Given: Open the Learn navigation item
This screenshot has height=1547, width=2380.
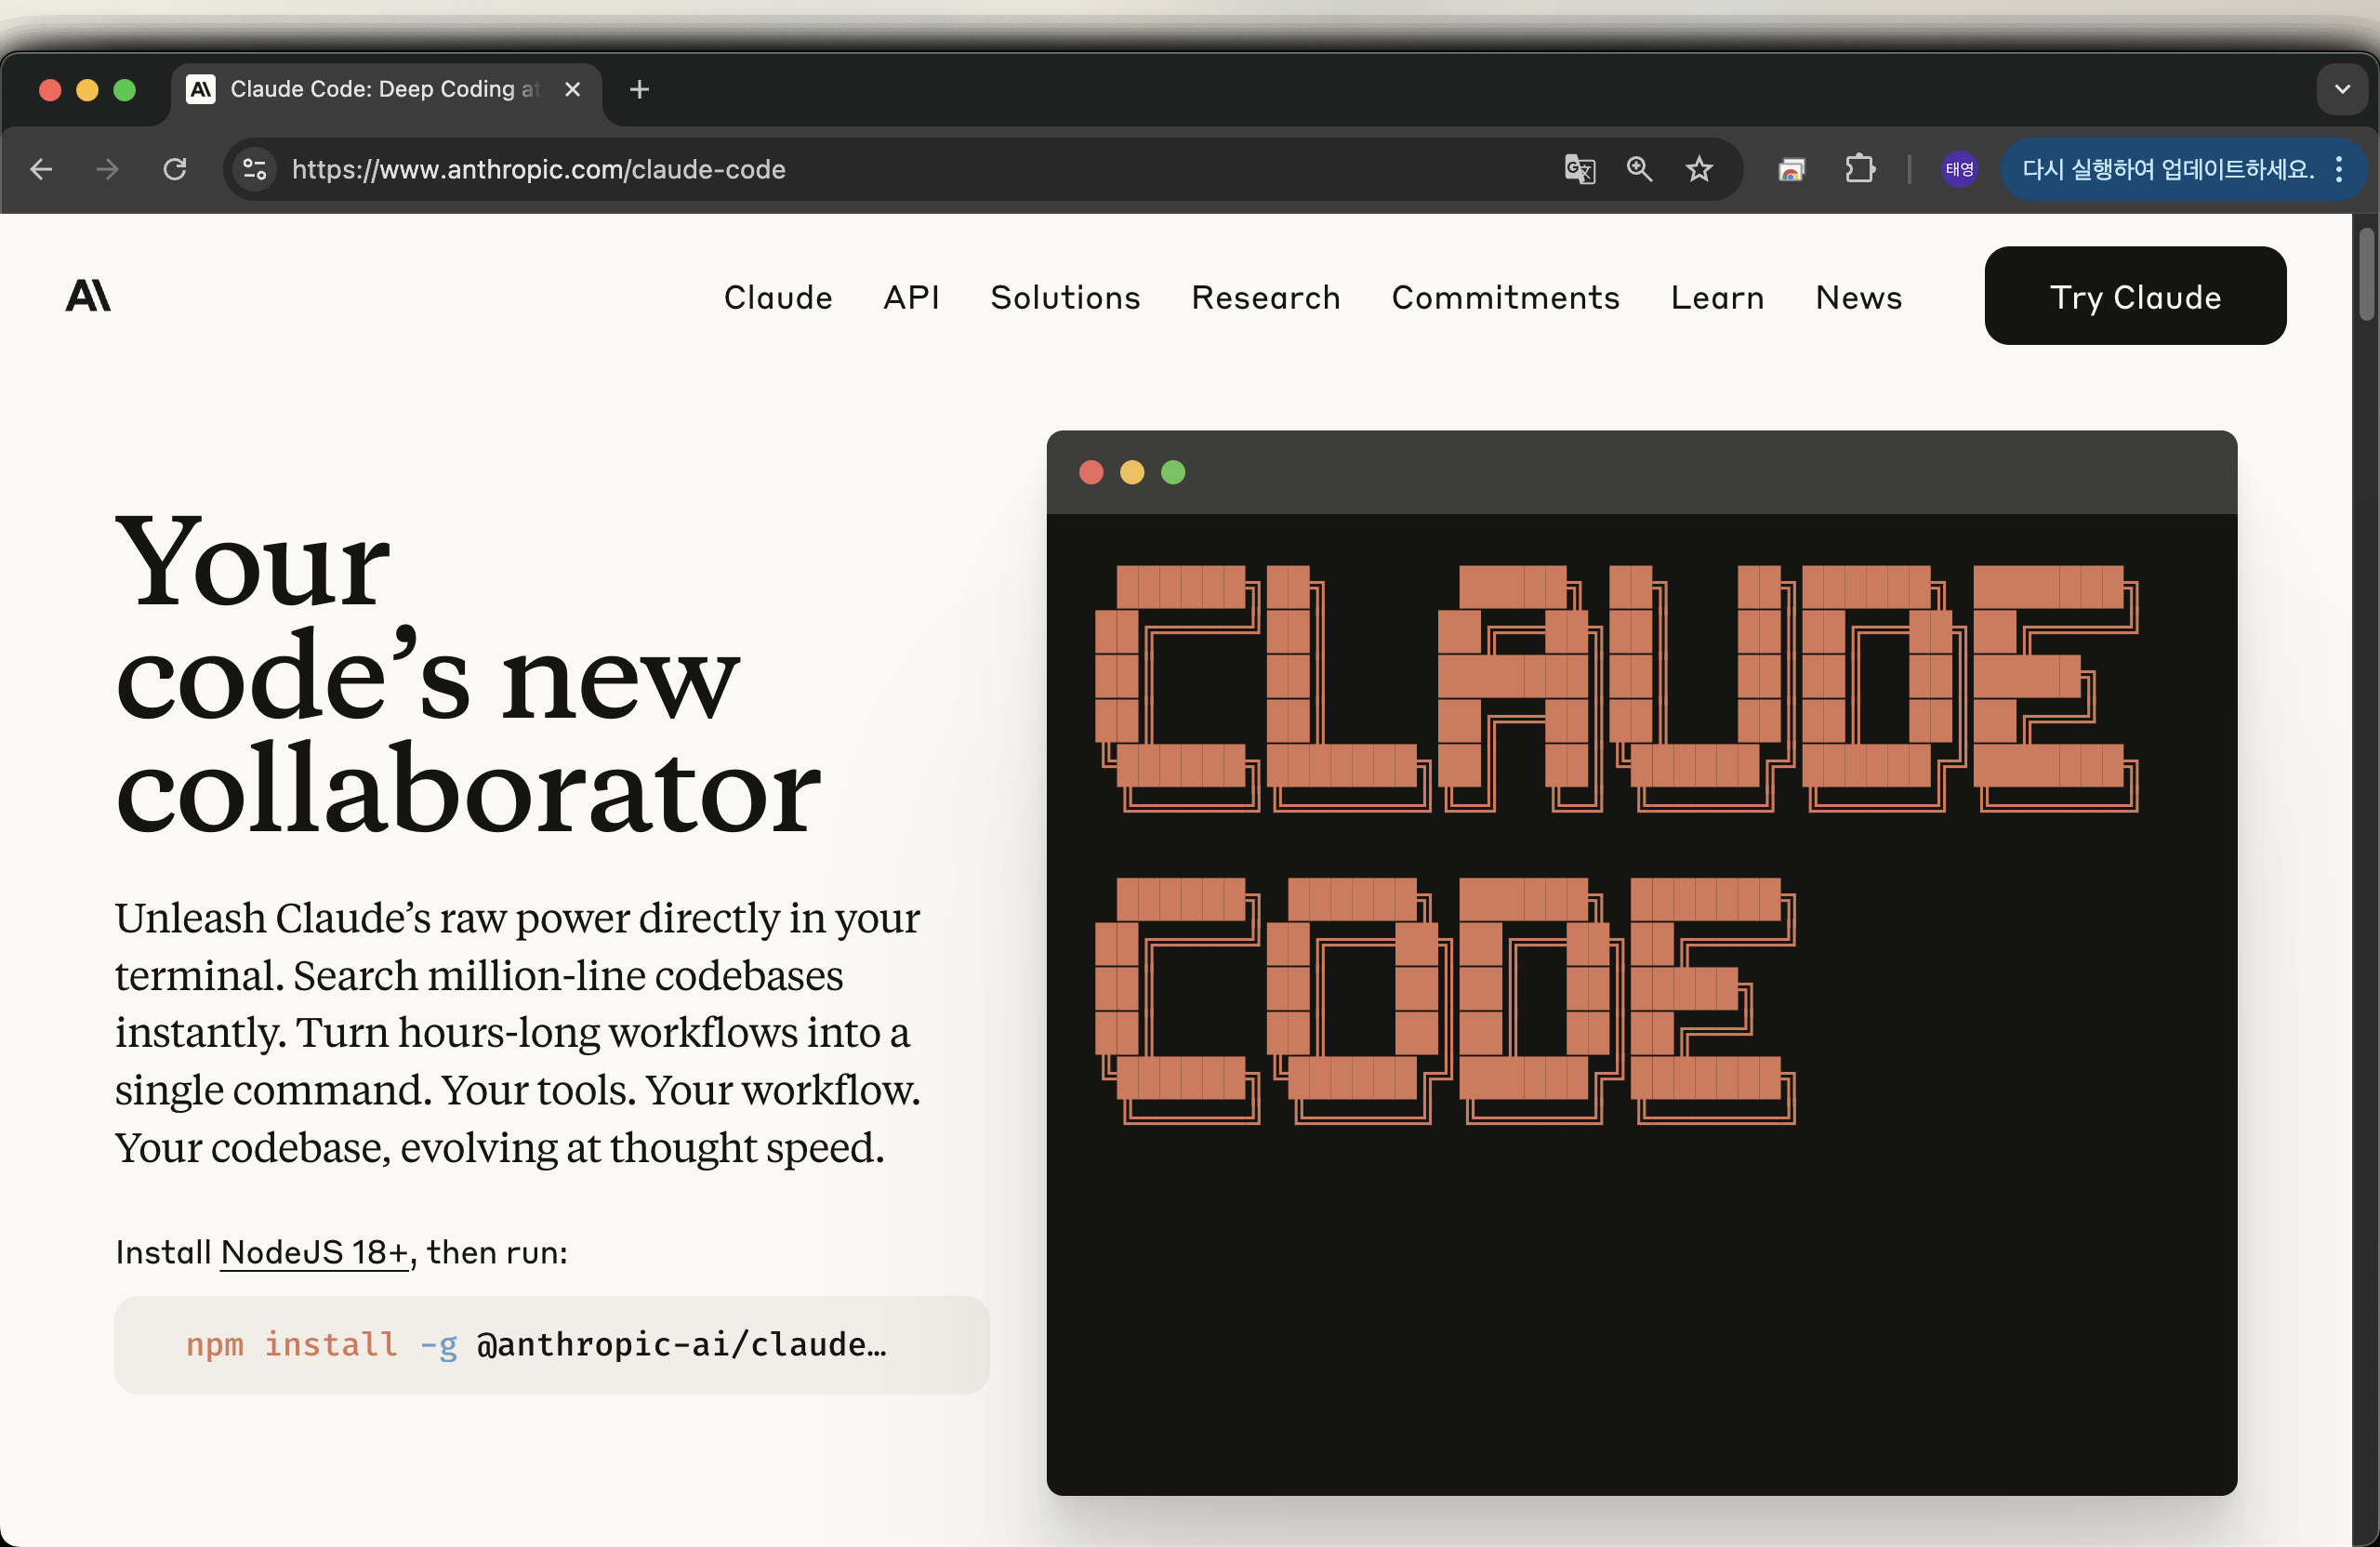Looking at the screenshot, I should pyautogui.click(x=1718, y=297).
